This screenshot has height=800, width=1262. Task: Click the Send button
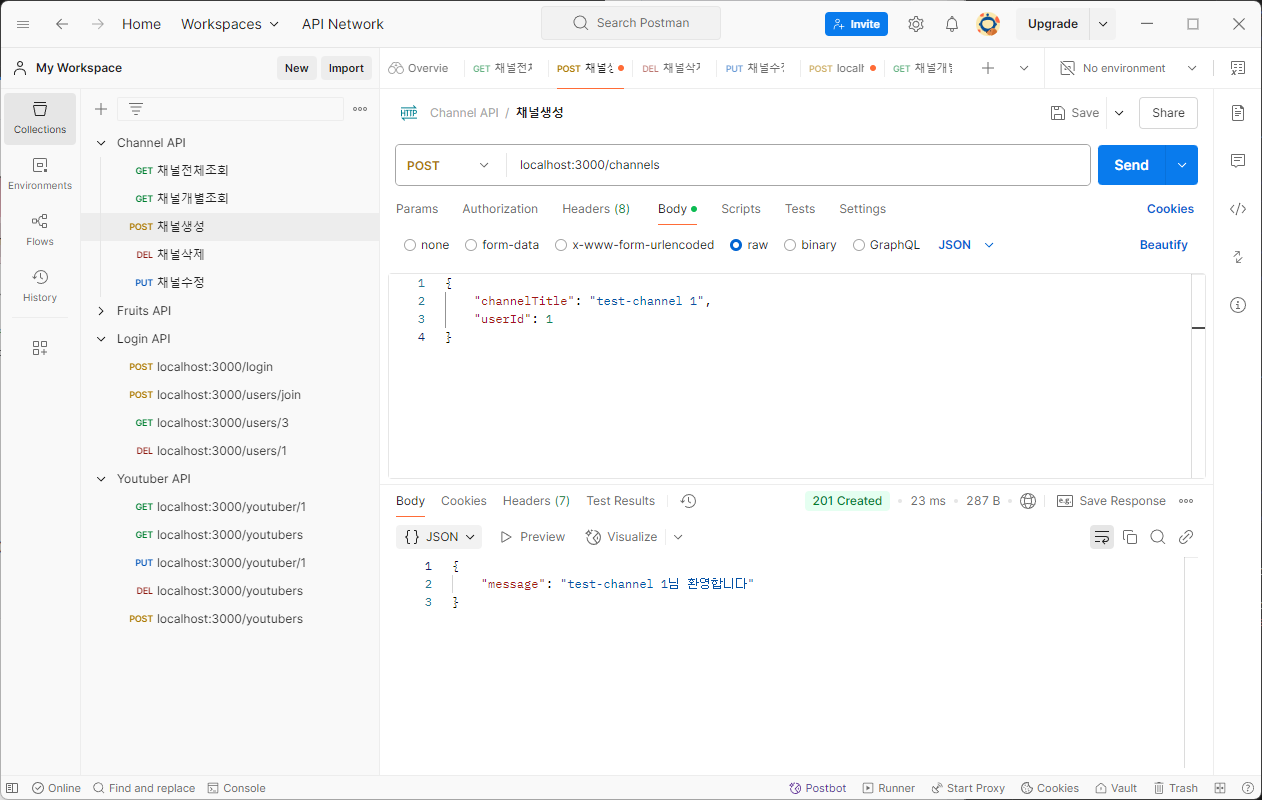tap(1132, 165)
